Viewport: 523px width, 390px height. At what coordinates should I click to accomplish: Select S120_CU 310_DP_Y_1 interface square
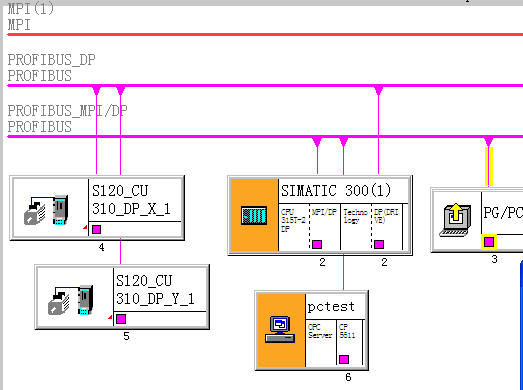(121, 319)
